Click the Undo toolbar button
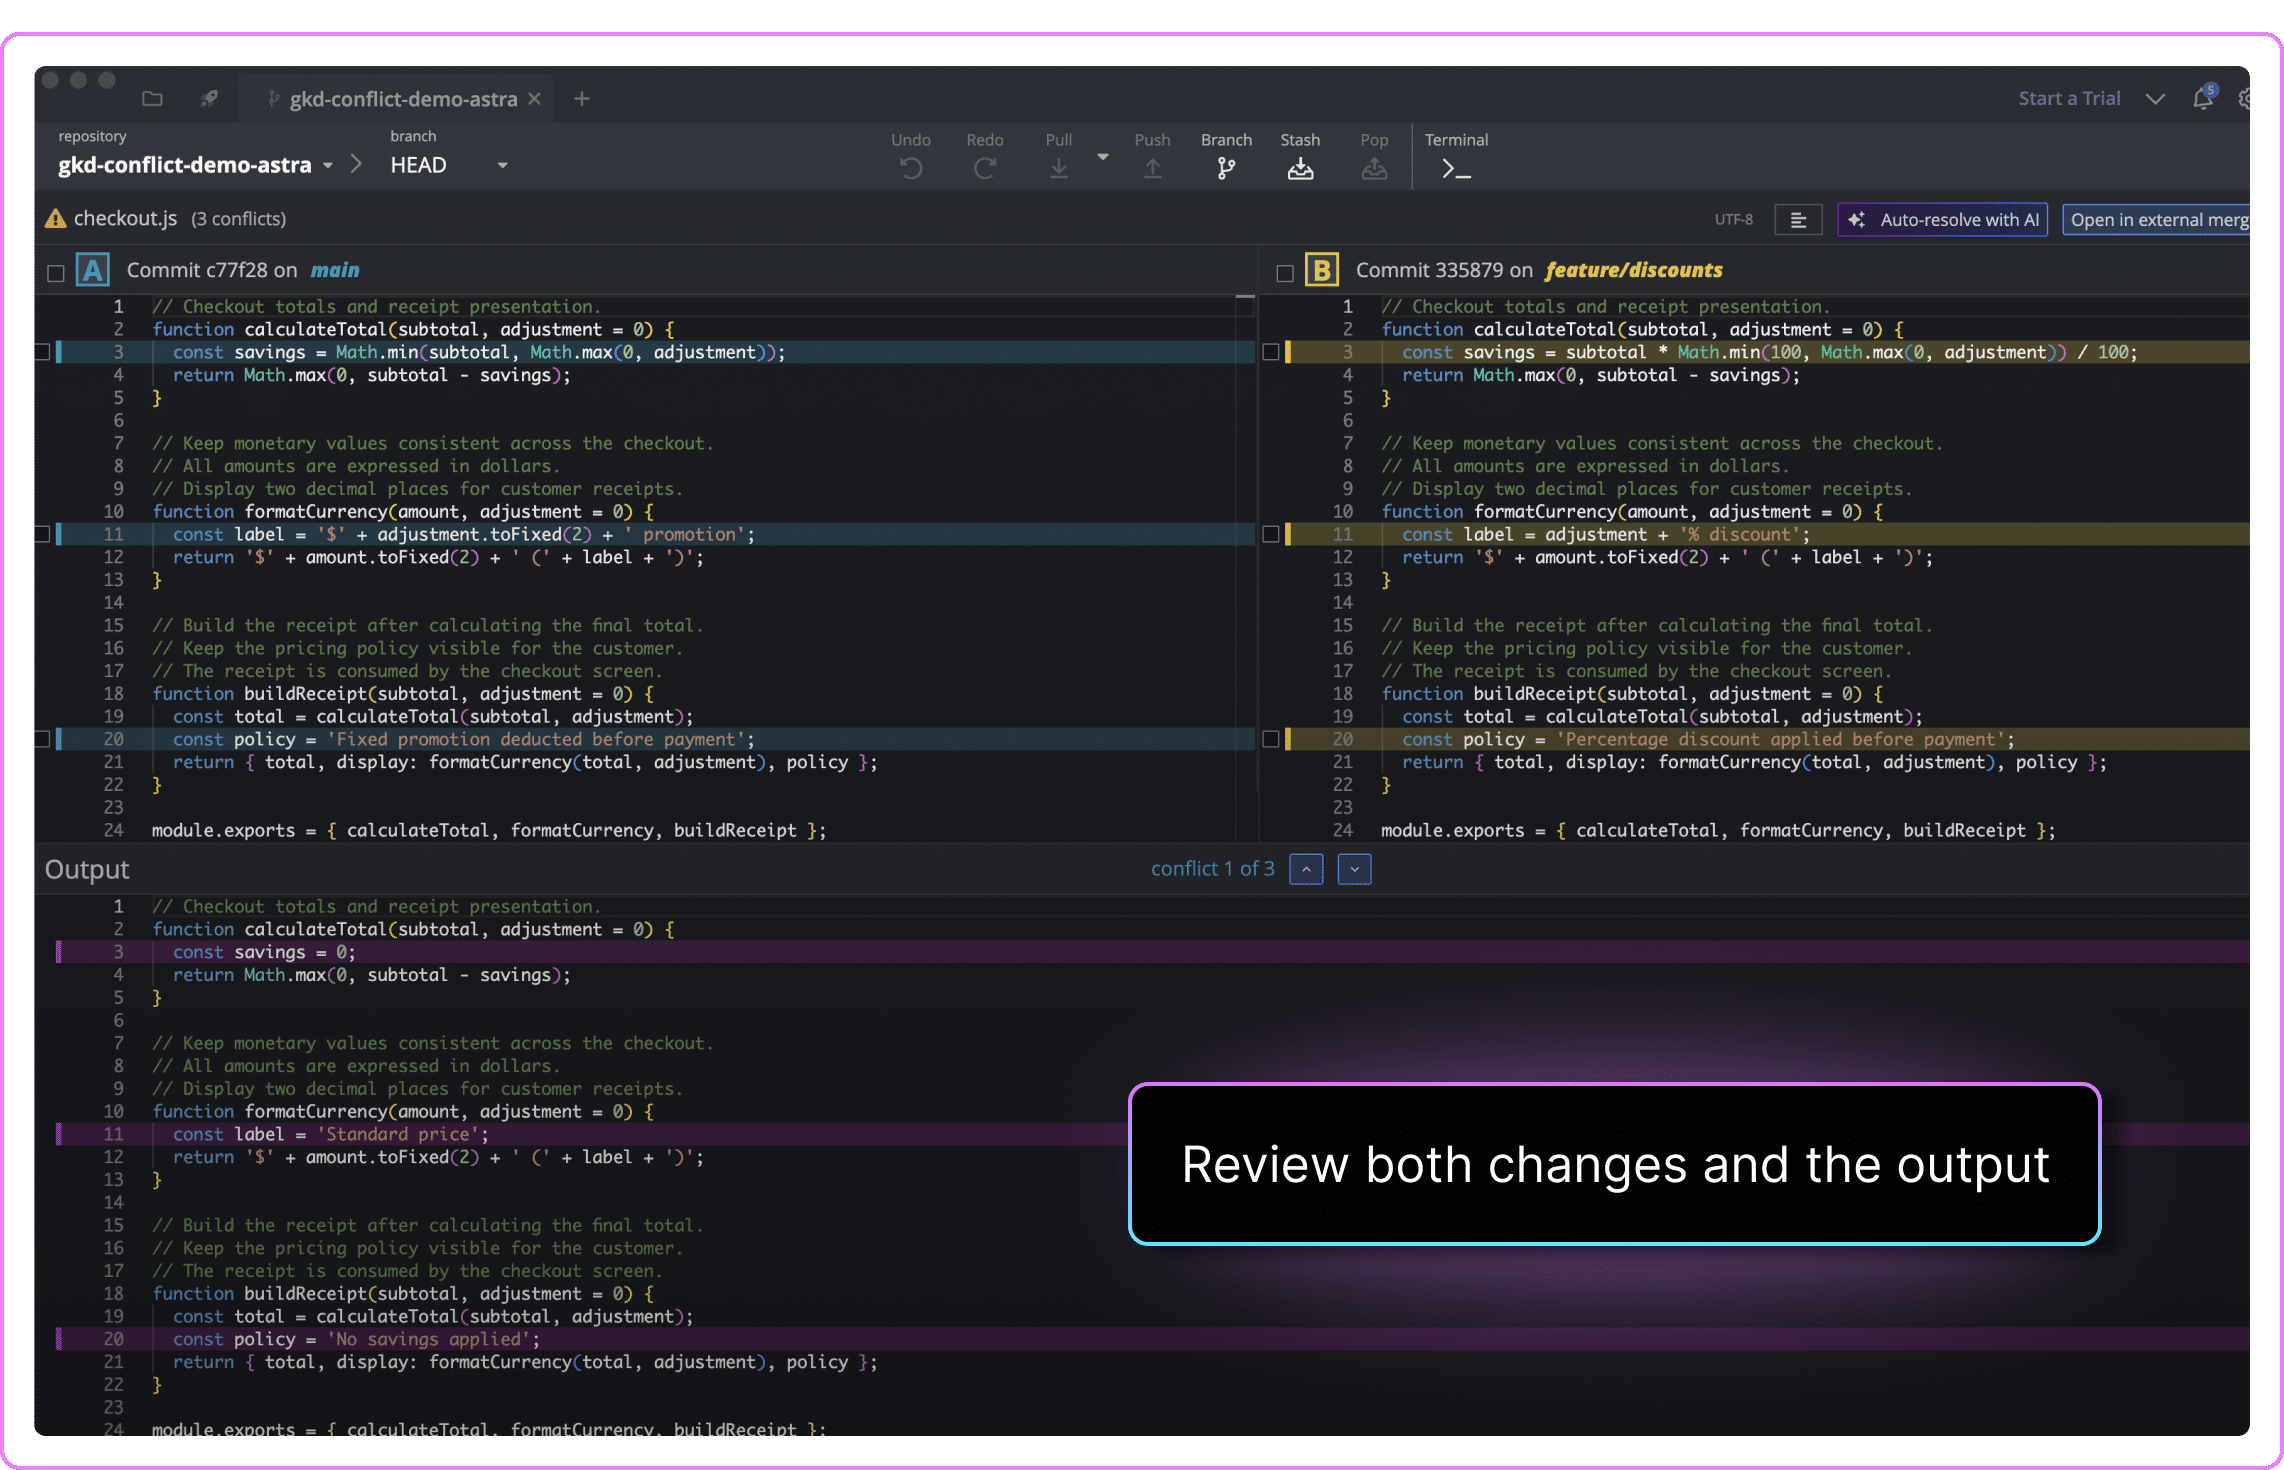 tap(910, 157)
